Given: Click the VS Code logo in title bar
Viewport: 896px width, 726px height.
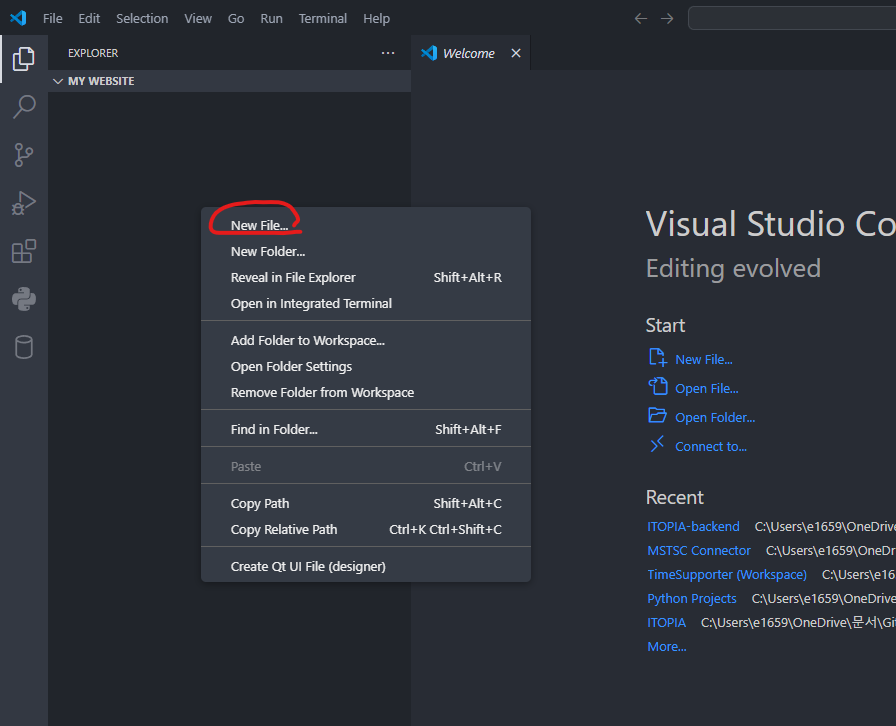Looking at the screenshot, I should pyautogui.click(x=18, y=18).
